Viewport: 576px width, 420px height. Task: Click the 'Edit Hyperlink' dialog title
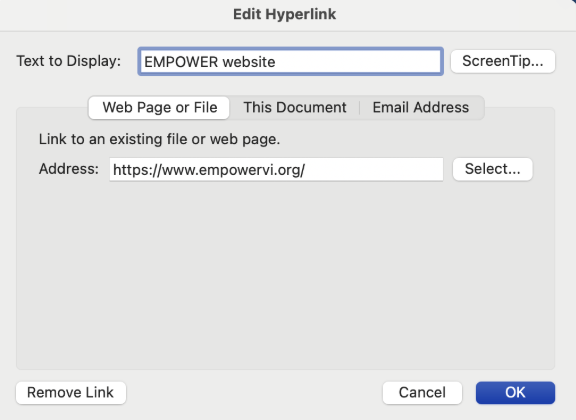pyautogui.click(x=284, y=14)
